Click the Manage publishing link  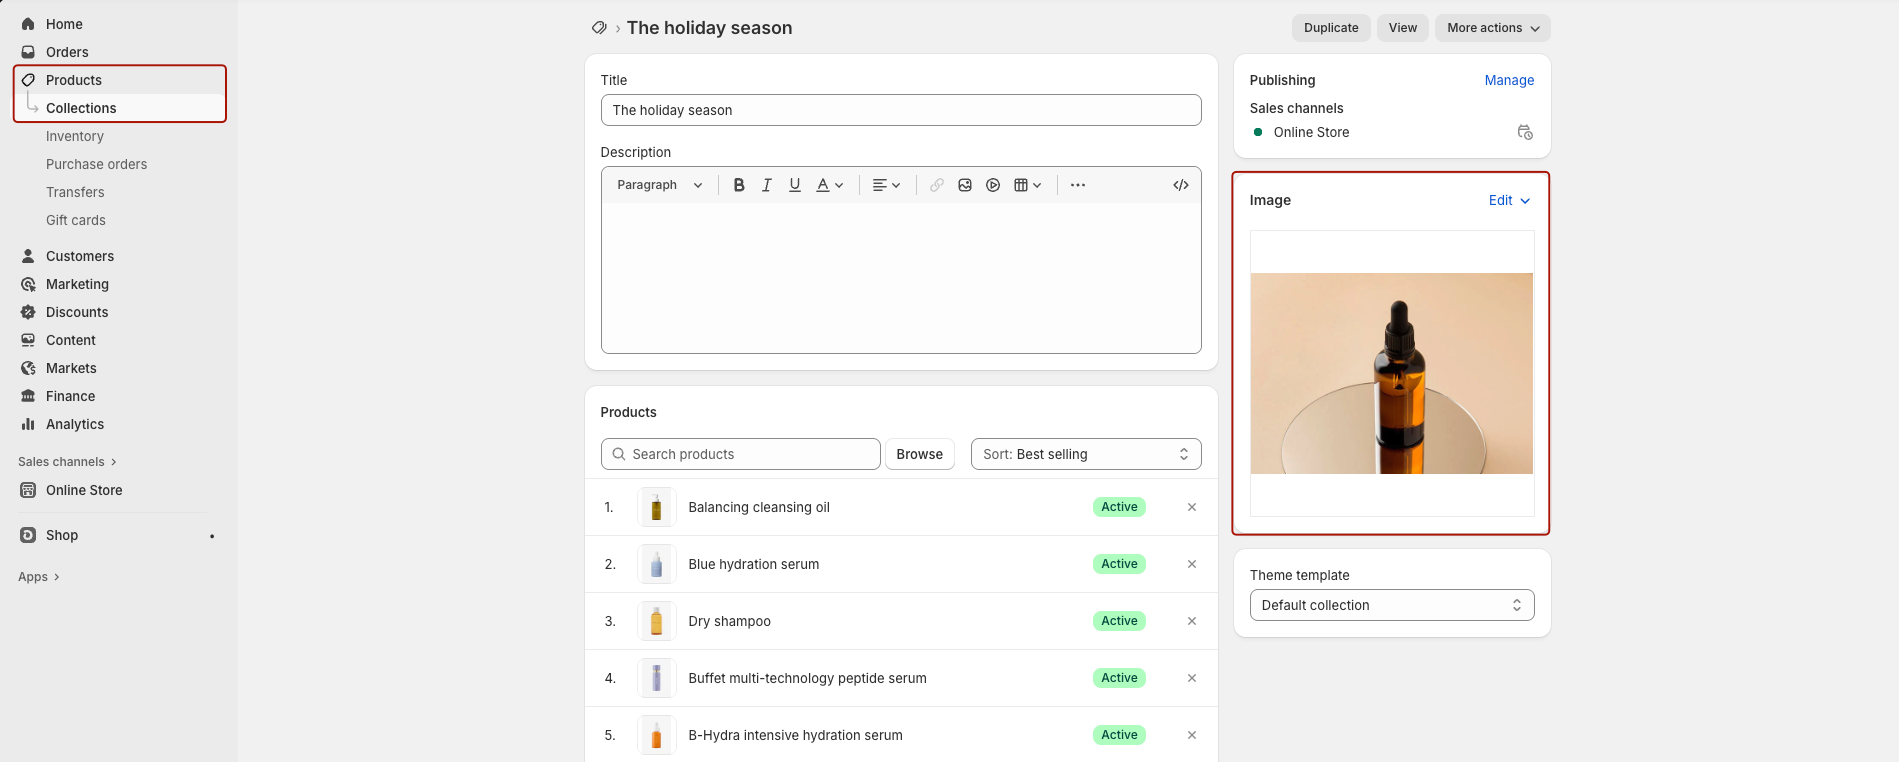click(1509, 80)
